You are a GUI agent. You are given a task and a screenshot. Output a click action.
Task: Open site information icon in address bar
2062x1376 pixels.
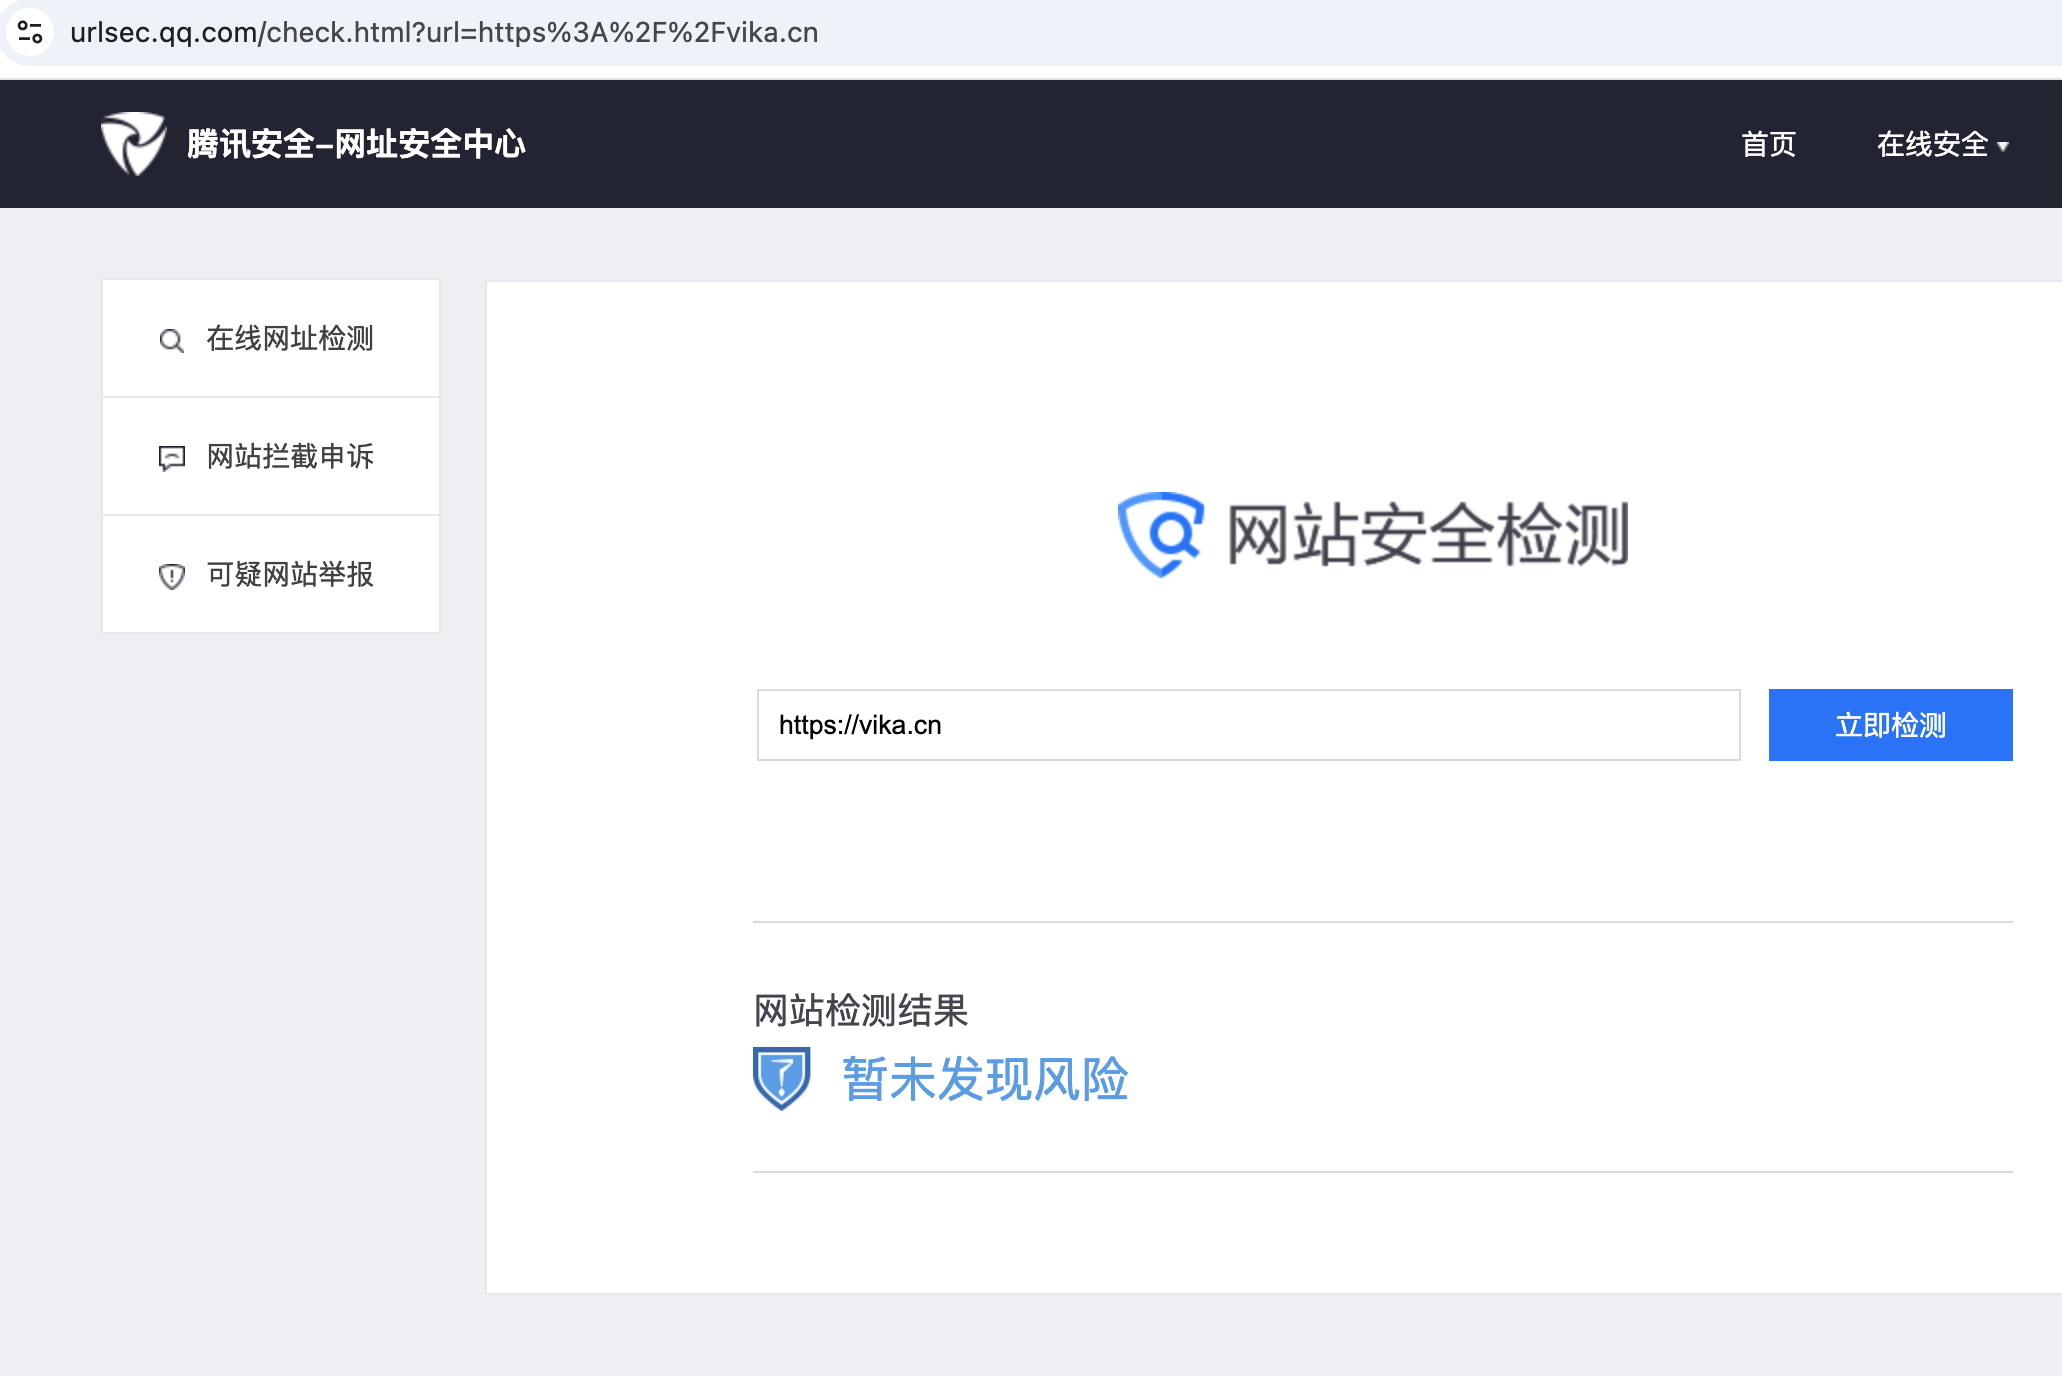click(30, 32)
